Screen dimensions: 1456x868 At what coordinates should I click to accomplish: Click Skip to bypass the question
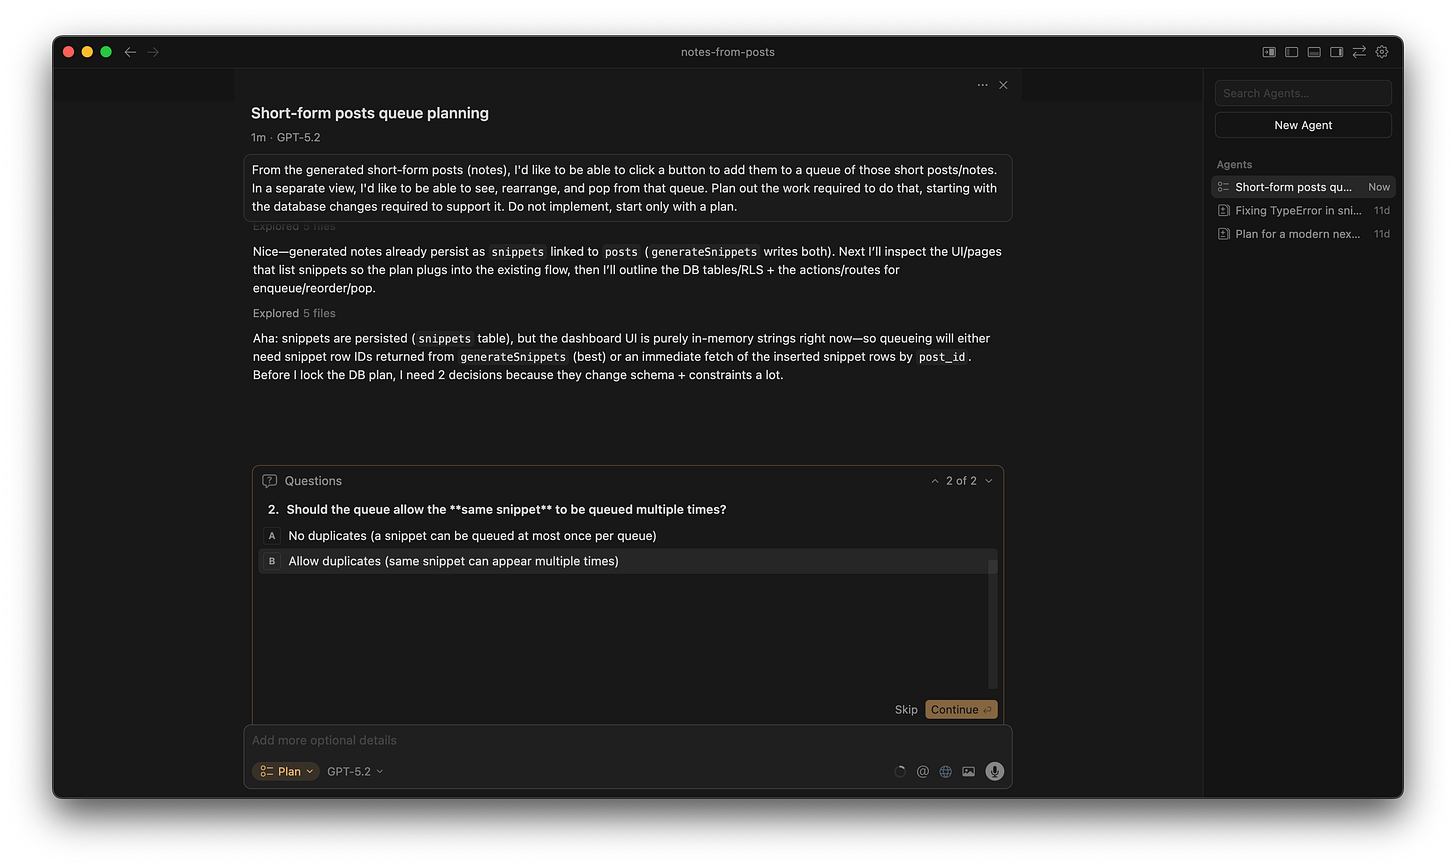(906, 709)
